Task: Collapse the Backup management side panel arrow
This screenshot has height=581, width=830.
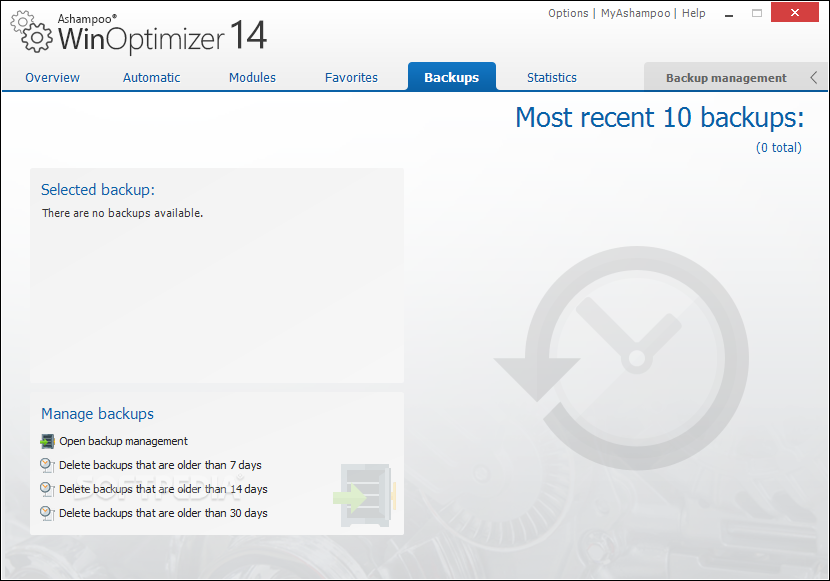Action: click(814, 78)
